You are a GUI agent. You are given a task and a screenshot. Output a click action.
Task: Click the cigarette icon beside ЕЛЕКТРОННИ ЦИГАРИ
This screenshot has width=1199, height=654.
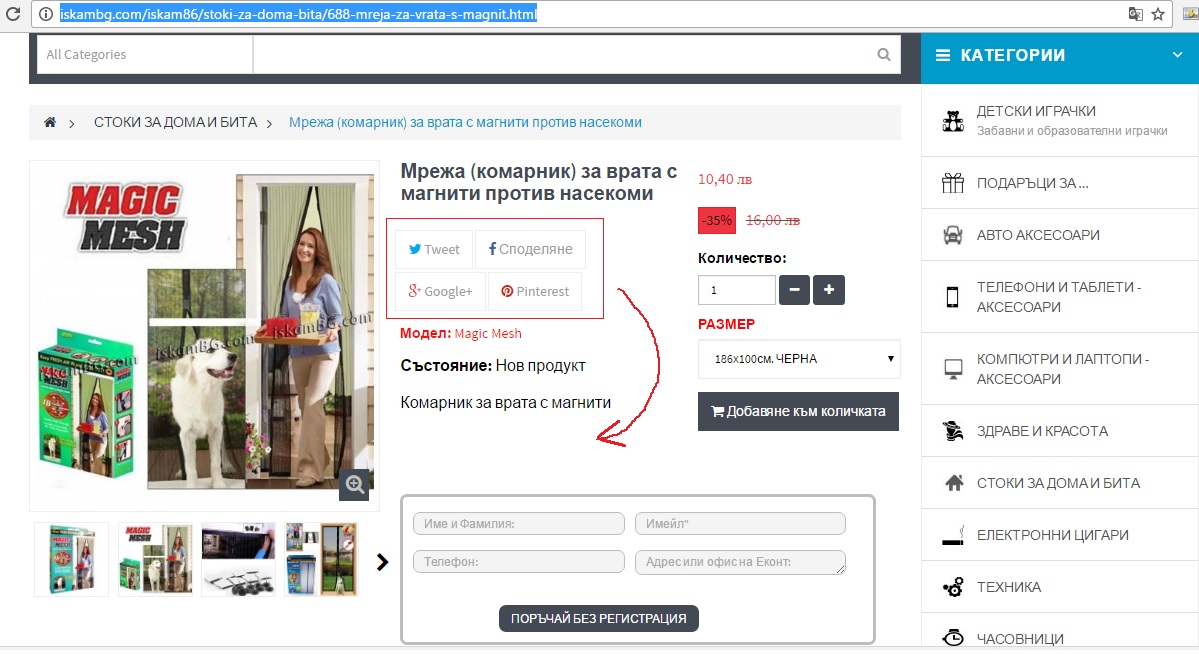(x=953, y=535)
